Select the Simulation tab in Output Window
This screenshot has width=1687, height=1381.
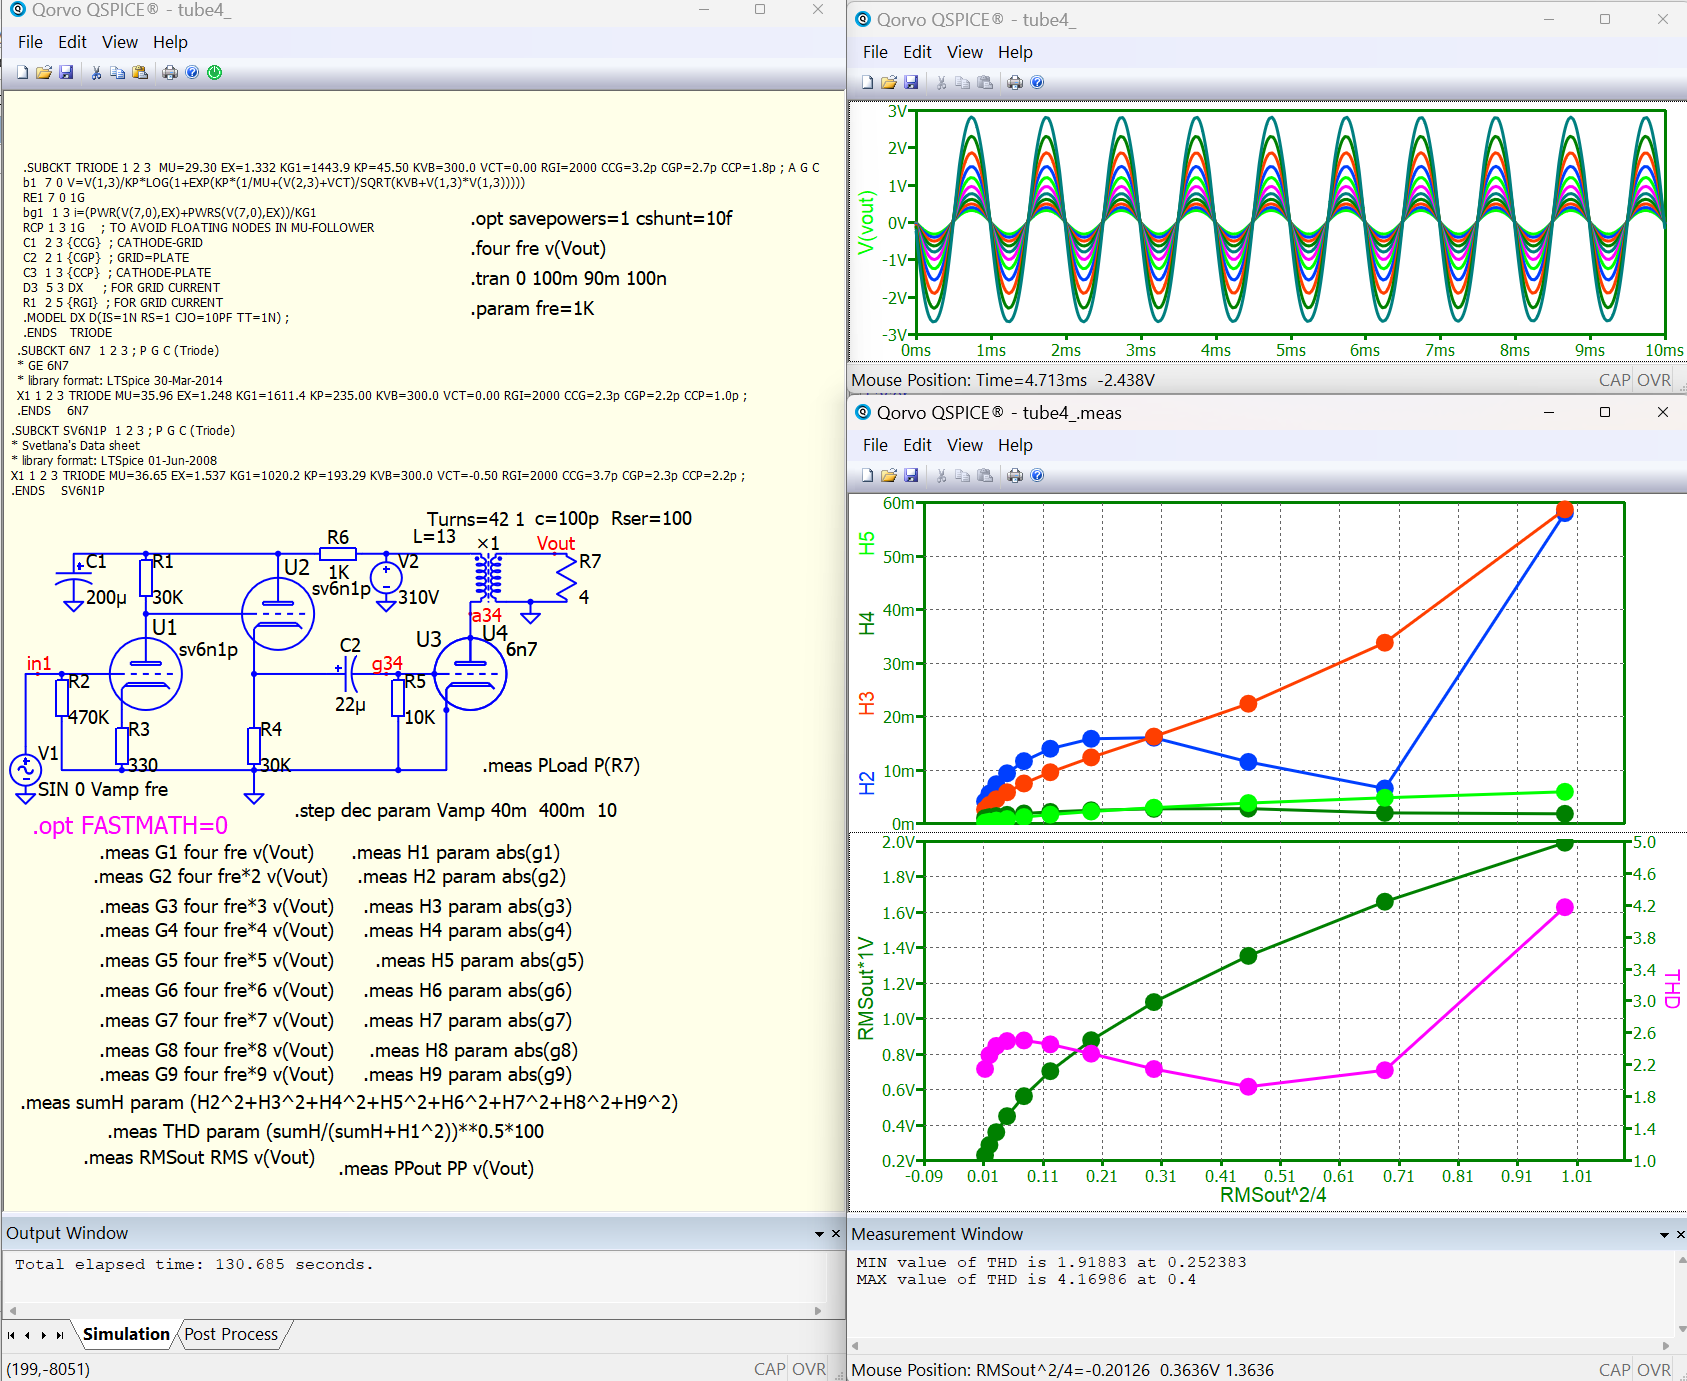(x=126, y=1334)
